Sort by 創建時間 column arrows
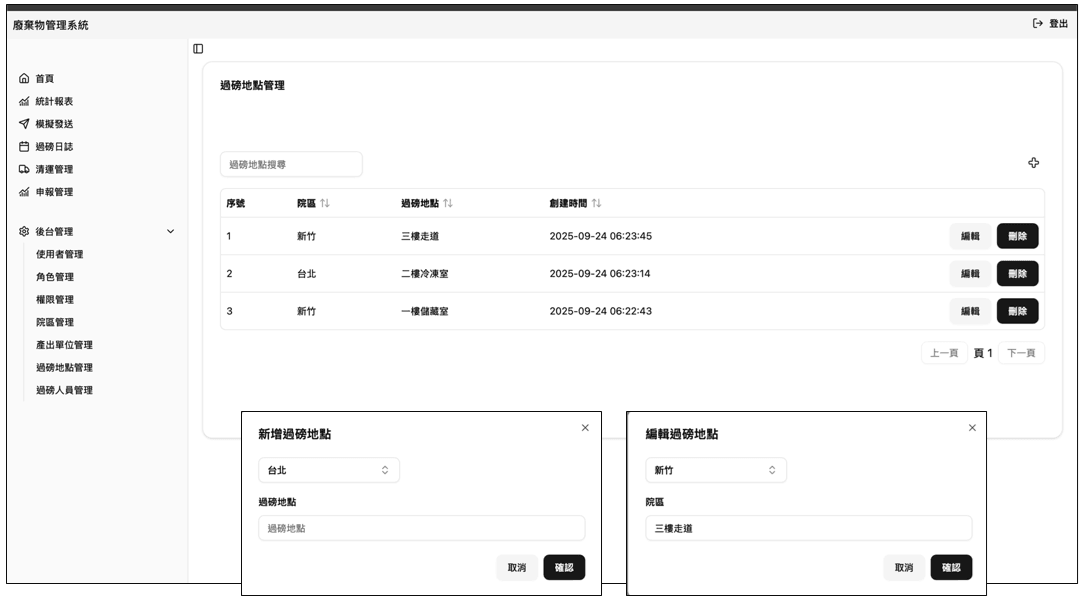Screen dimensions: 1080x601 [596, 203]
